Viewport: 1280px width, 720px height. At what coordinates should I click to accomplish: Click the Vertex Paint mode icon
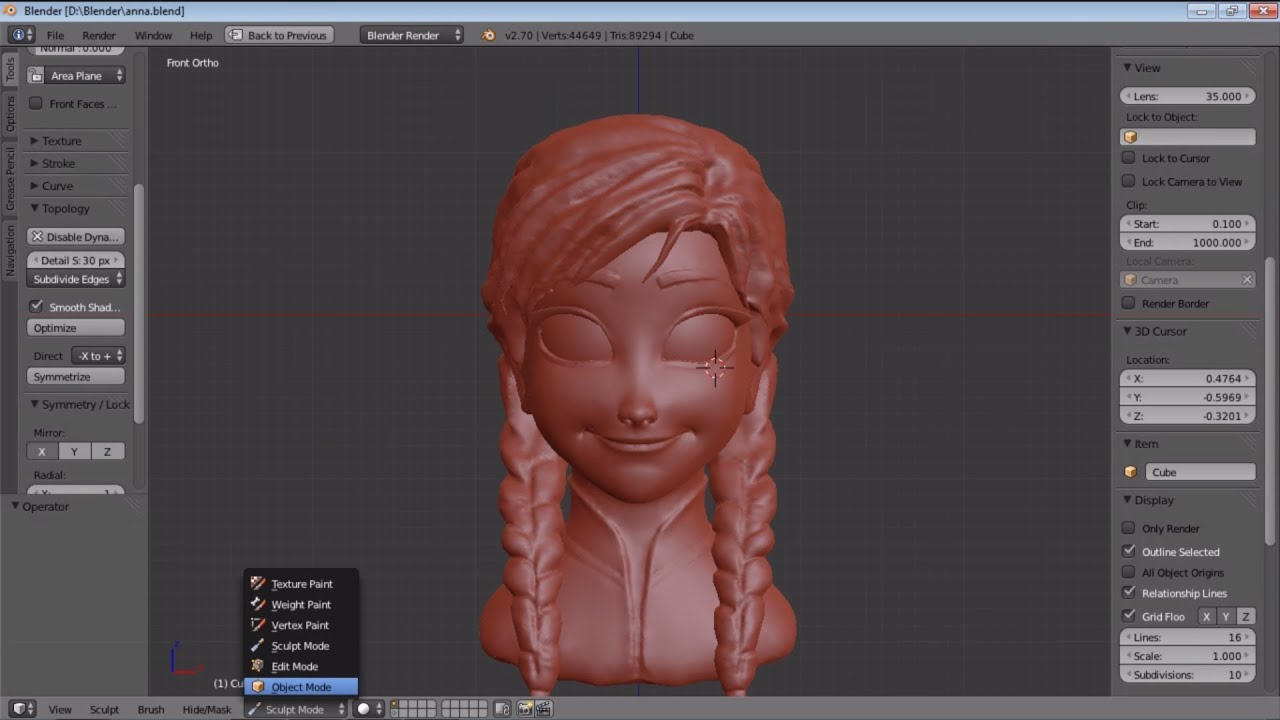[x=258, y=625]
